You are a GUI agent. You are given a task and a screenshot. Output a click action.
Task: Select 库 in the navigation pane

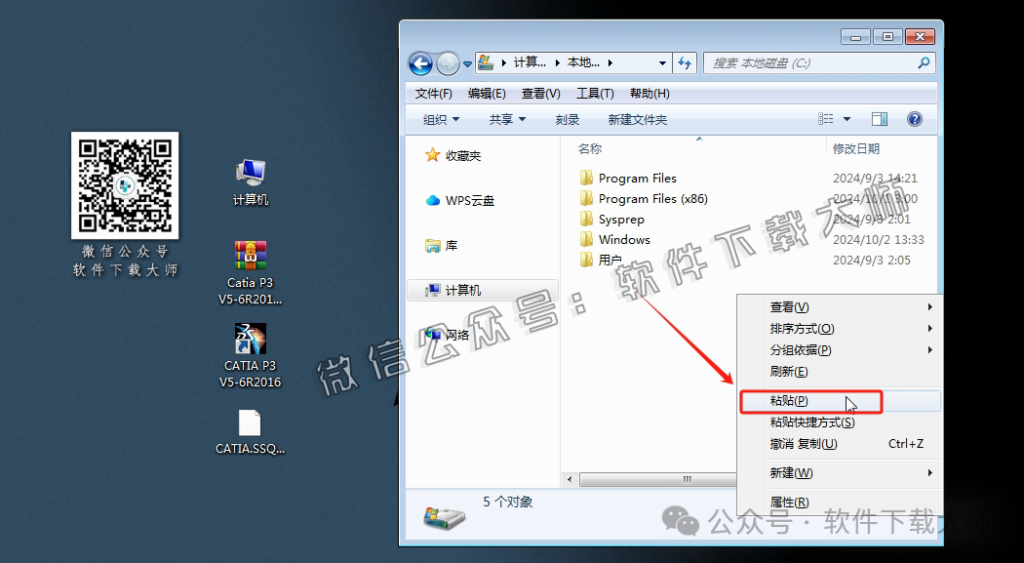pos(441,246)
